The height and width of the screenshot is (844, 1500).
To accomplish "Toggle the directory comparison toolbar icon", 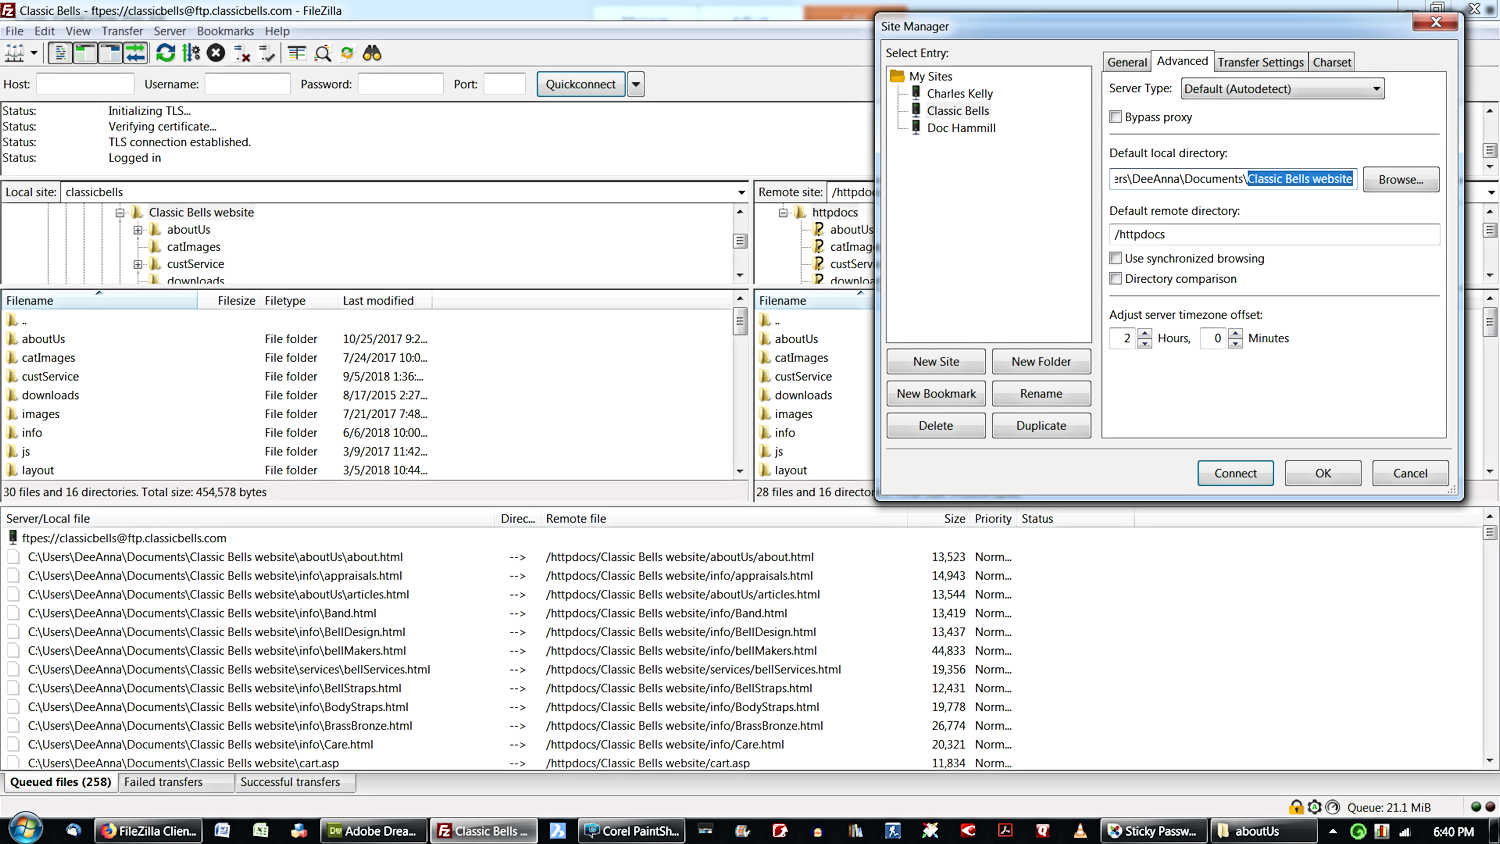I will coord(322,53).
